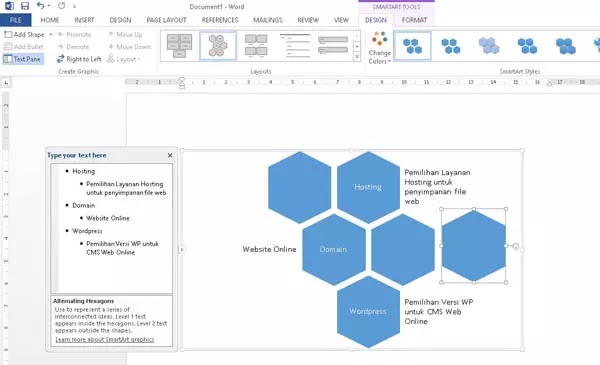Viewport: 600px width, 365px height.
Task: Expand the Add Shape dropdown arrow
Action: pos(51,34)
